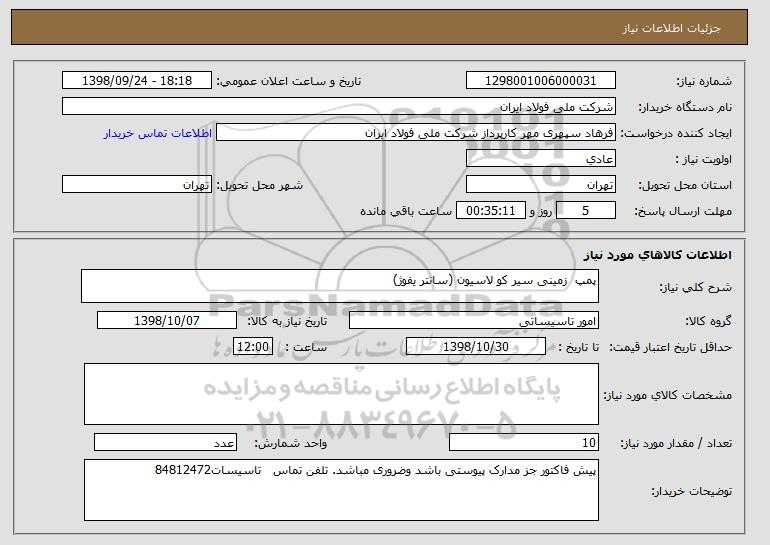This screenshot has width=770, height=545.
Task: Select the buyer name field شرکت ملی فولاد ایران
Action: click(x=339, y=107)
